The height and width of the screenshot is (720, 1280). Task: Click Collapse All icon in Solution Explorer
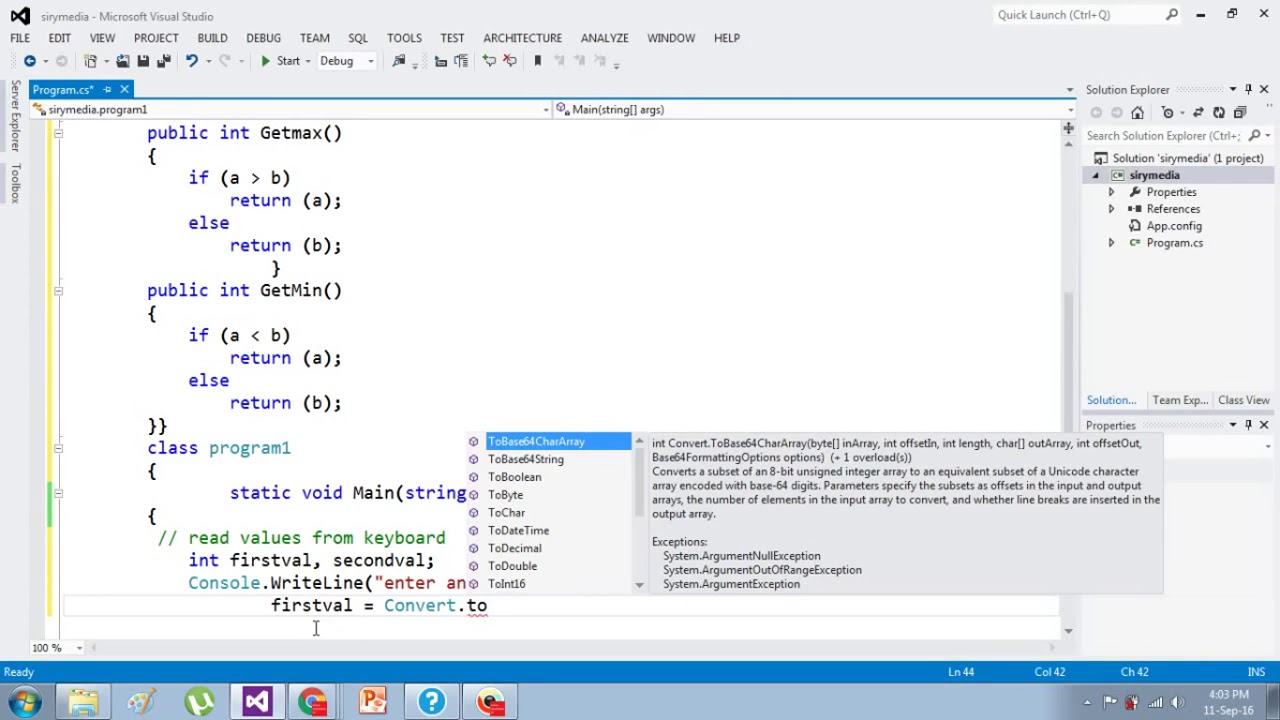(x=1240, y=112)
